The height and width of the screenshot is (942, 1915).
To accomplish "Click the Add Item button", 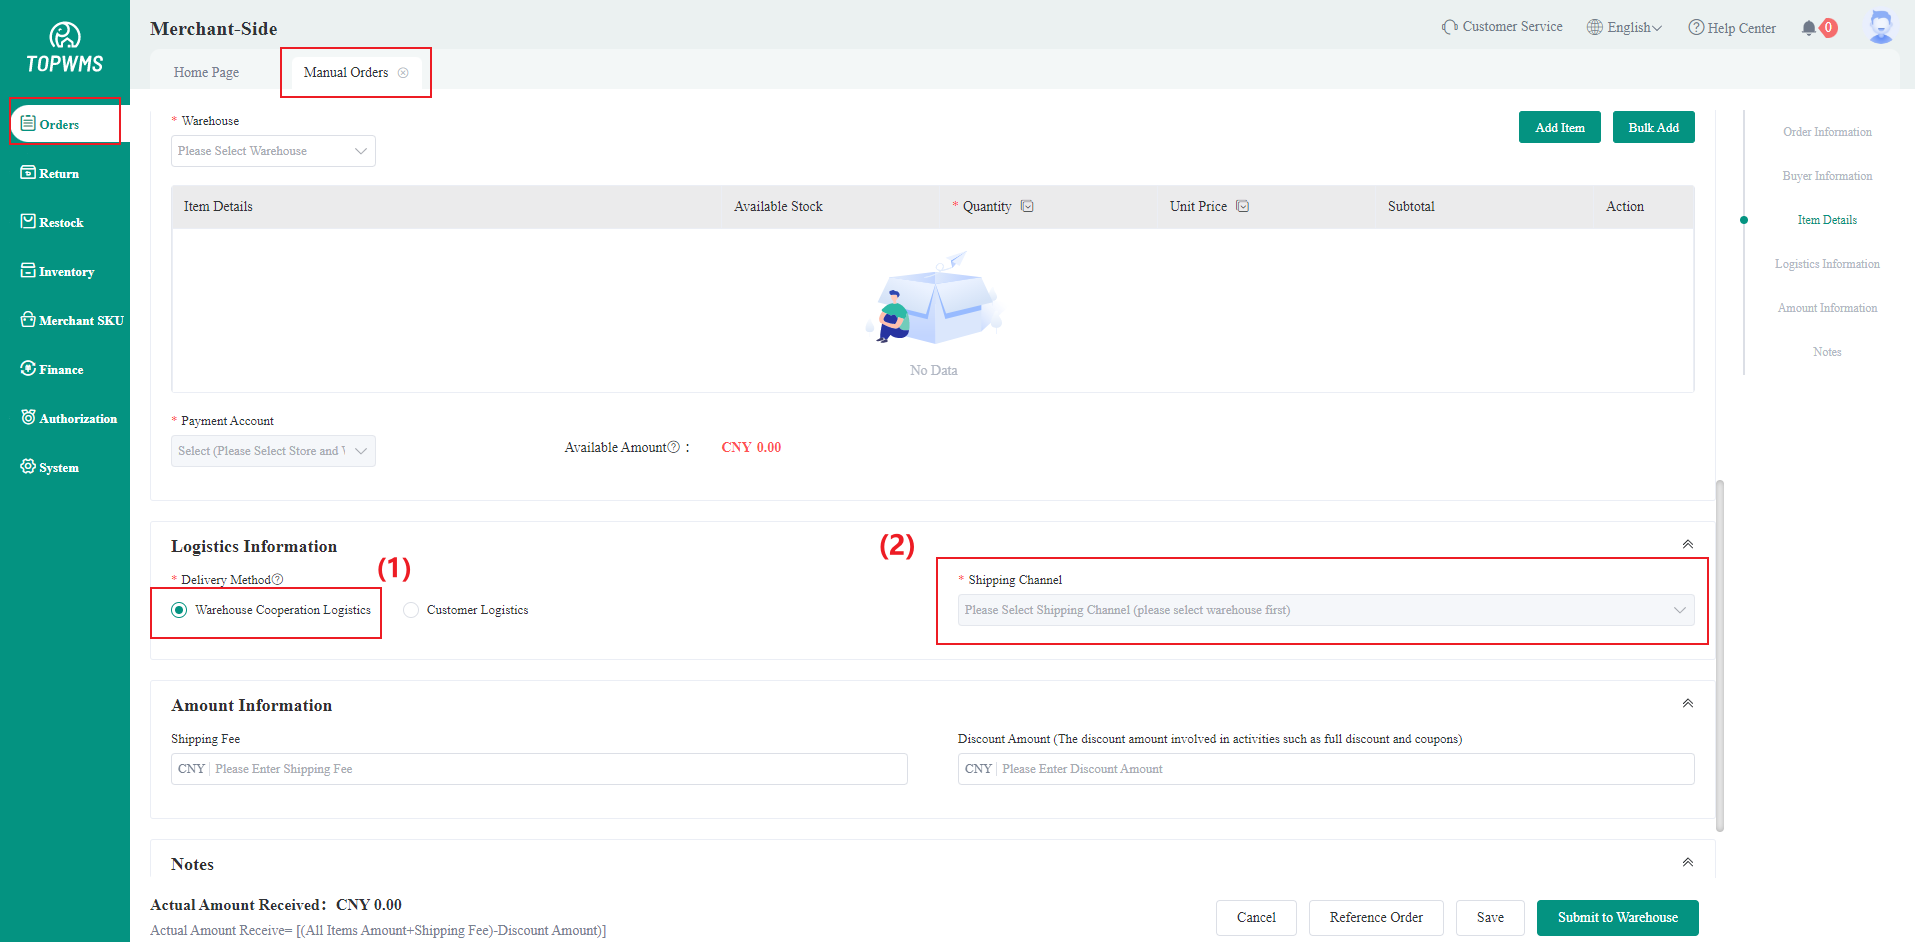I will tap(1559, 128).
